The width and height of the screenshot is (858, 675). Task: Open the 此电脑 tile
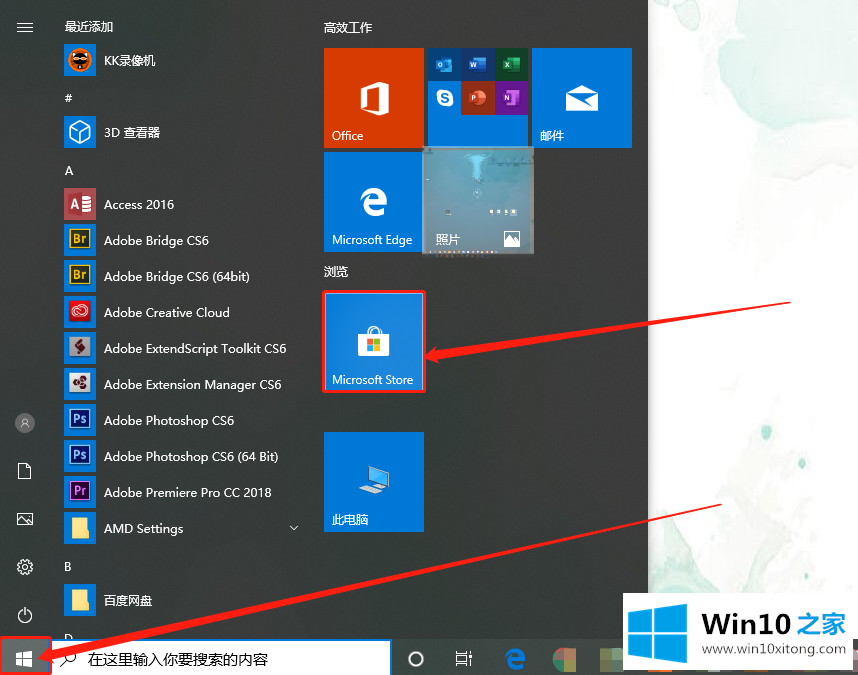374,482
